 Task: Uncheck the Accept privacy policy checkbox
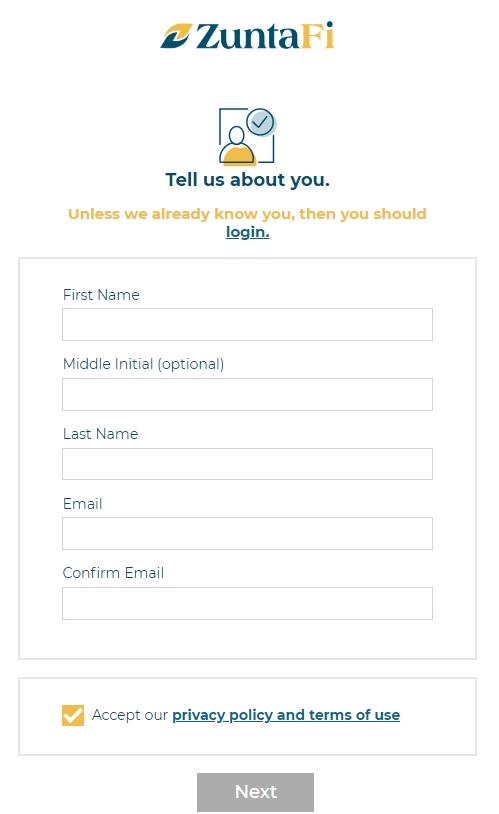point(73,715)
